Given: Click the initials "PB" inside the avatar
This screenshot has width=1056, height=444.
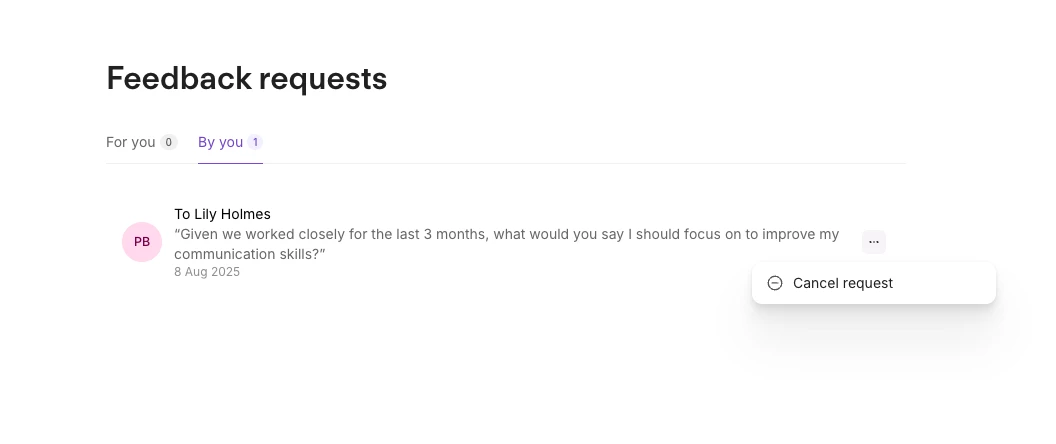Looking at the screenshot, I should click(x=142, y=242).
